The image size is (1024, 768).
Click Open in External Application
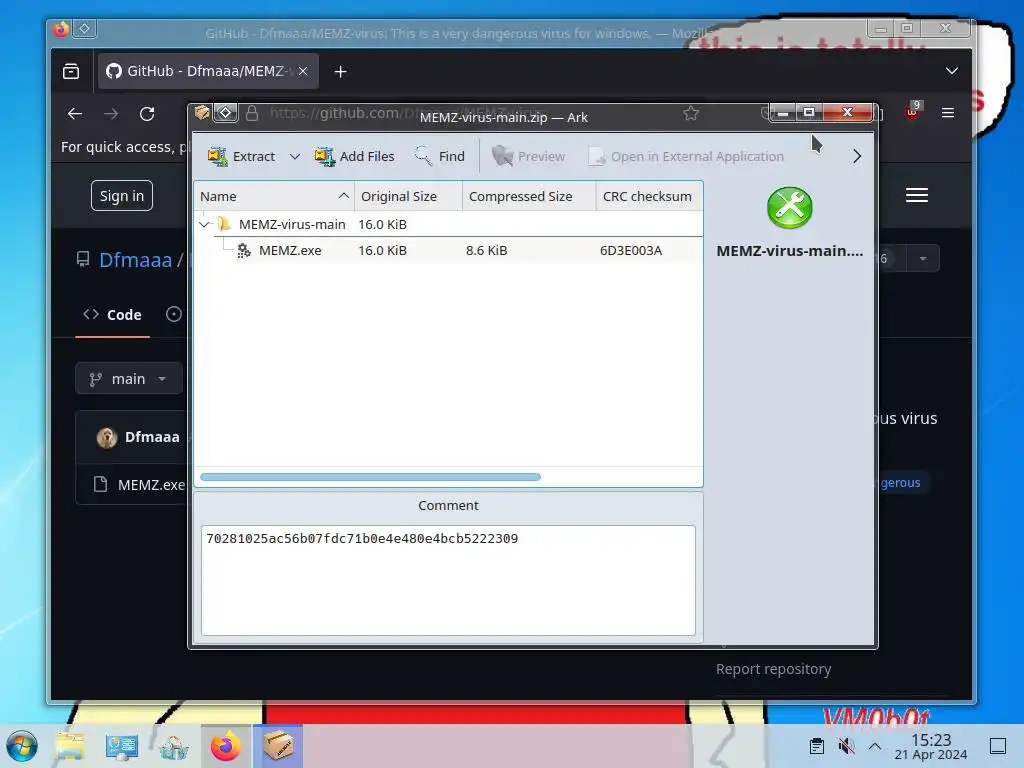pyautogui.click(x=686, y=156)
